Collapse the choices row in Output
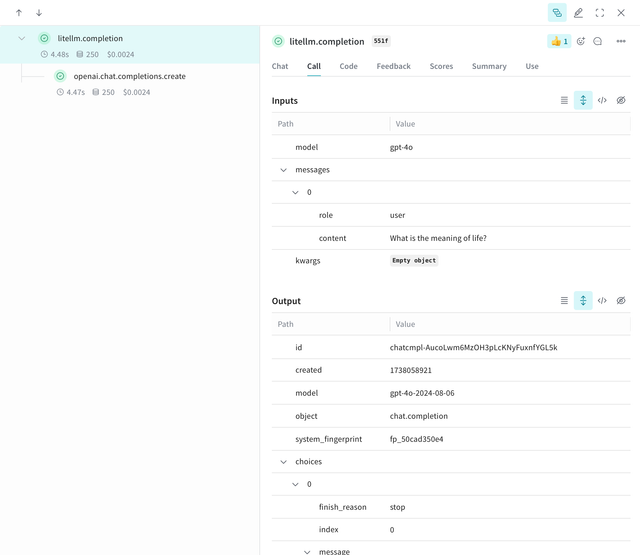The width and height of the screenshot is (640, 555). [284, 462]
